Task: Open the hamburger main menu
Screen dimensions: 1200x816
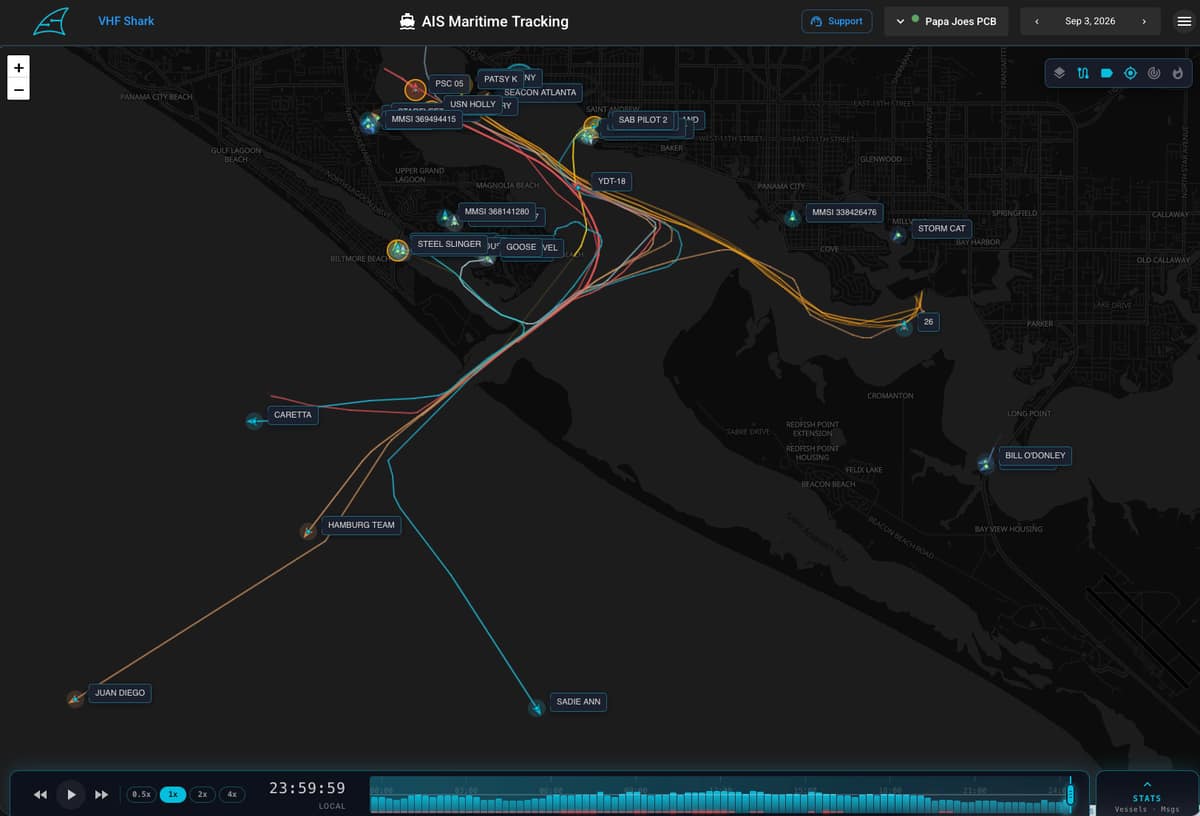Action: [x=1184, y=21]
